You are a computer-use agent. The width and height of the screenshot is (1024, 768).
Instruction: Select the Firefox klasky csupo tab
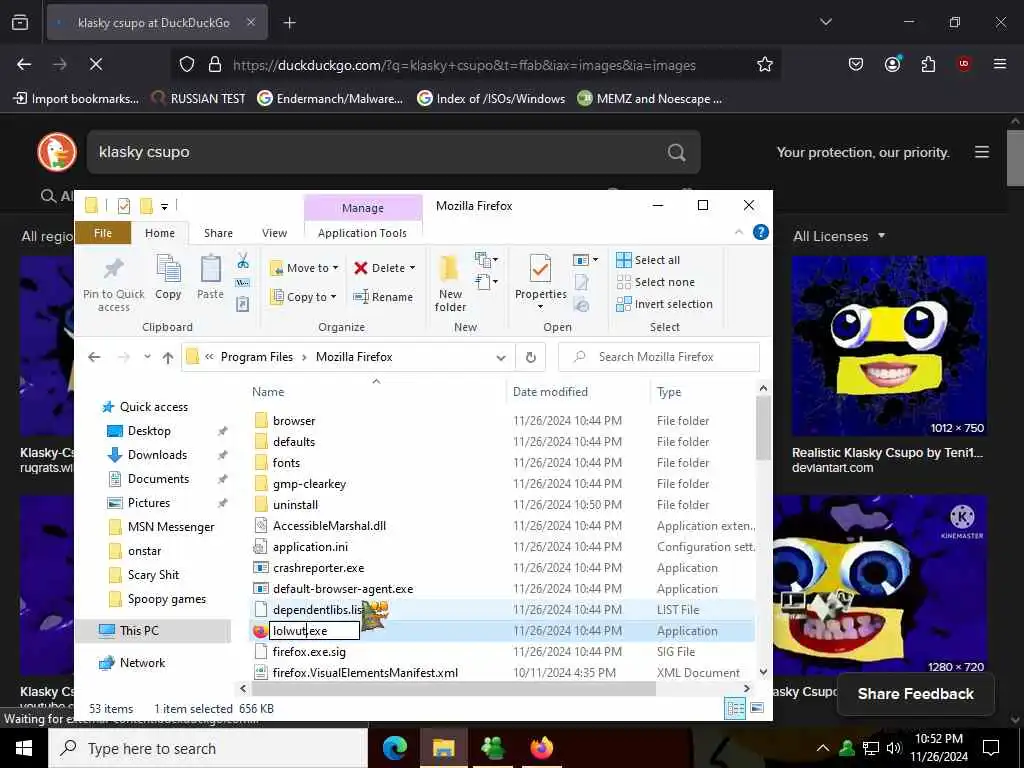pyautogui.click(x=157, y=22)
